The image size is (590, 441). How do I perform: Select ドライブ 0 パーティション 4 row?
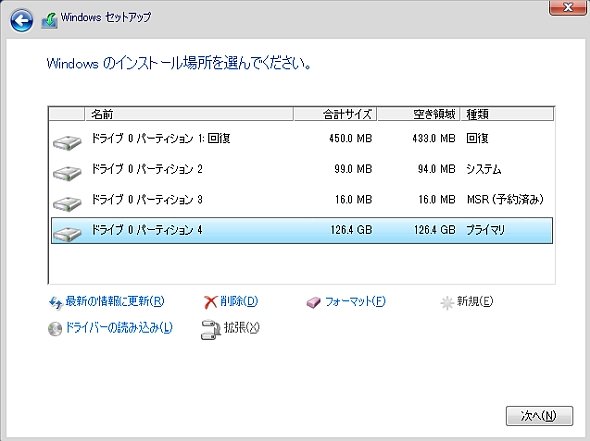[x=302, y=230]
